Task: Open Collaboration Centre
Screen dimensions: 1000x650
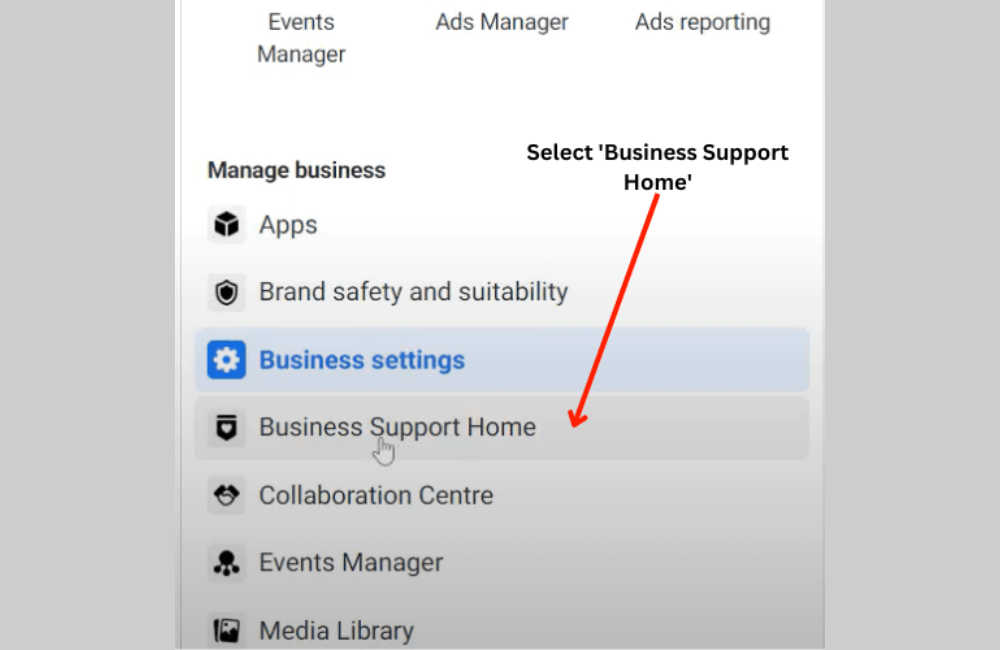Action: pyautogui.click(x=376, y=494)
